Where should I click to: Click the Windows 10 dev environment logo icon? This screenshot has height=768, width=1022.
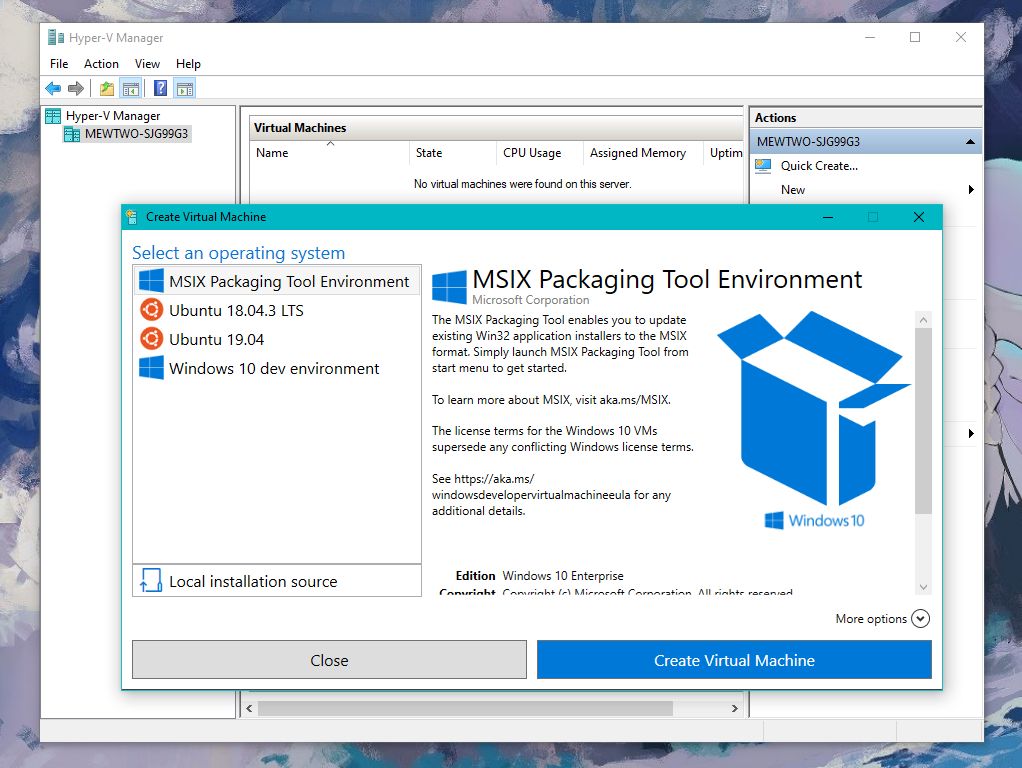(151, 368)
